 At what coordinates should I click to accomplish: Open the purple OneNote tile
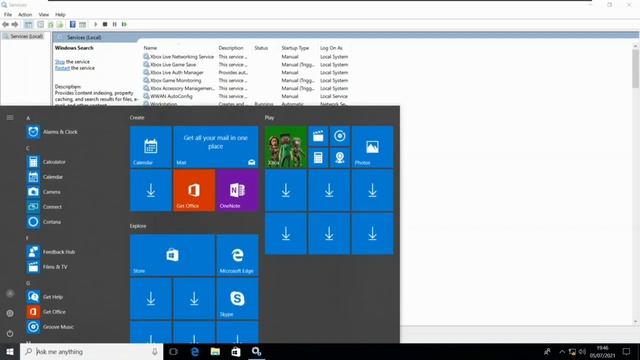[238, 191]
